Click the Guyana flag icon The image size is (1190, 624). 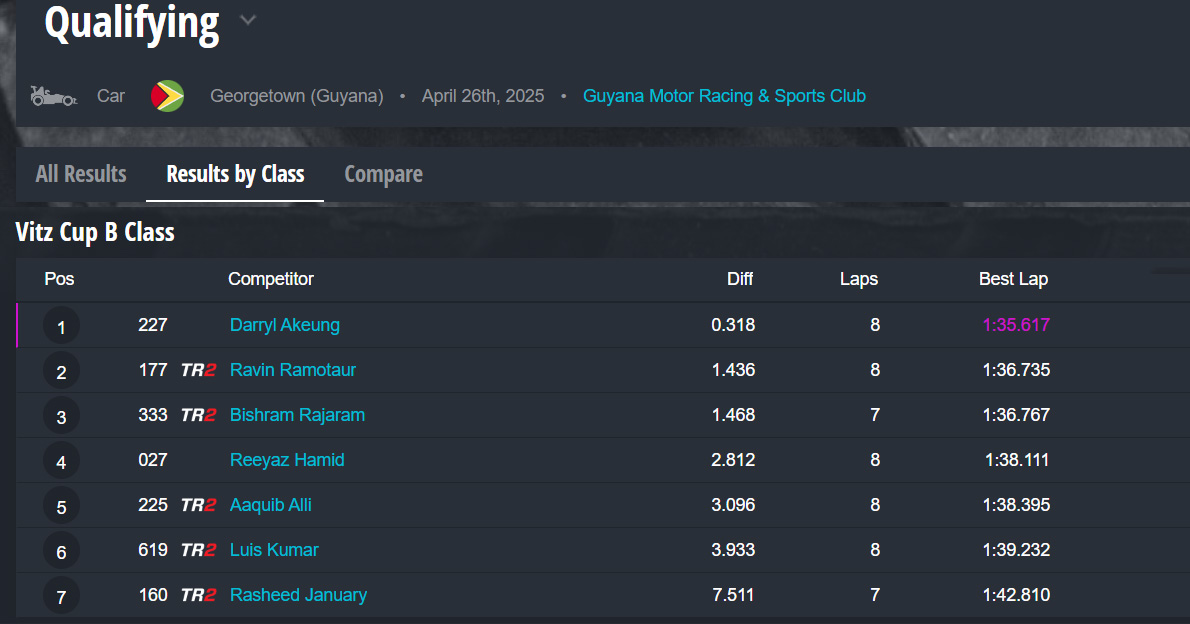pos(167,96)
